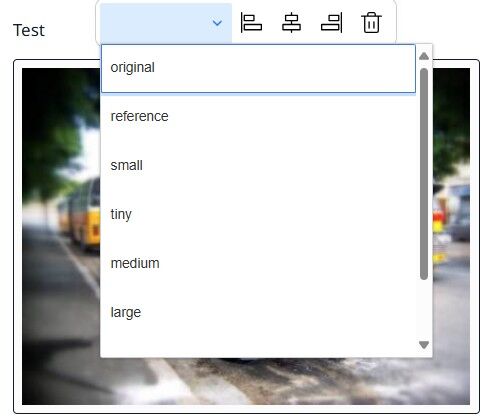
Task: Click the dropdown chevron arrow
Action: coord(217,23)
